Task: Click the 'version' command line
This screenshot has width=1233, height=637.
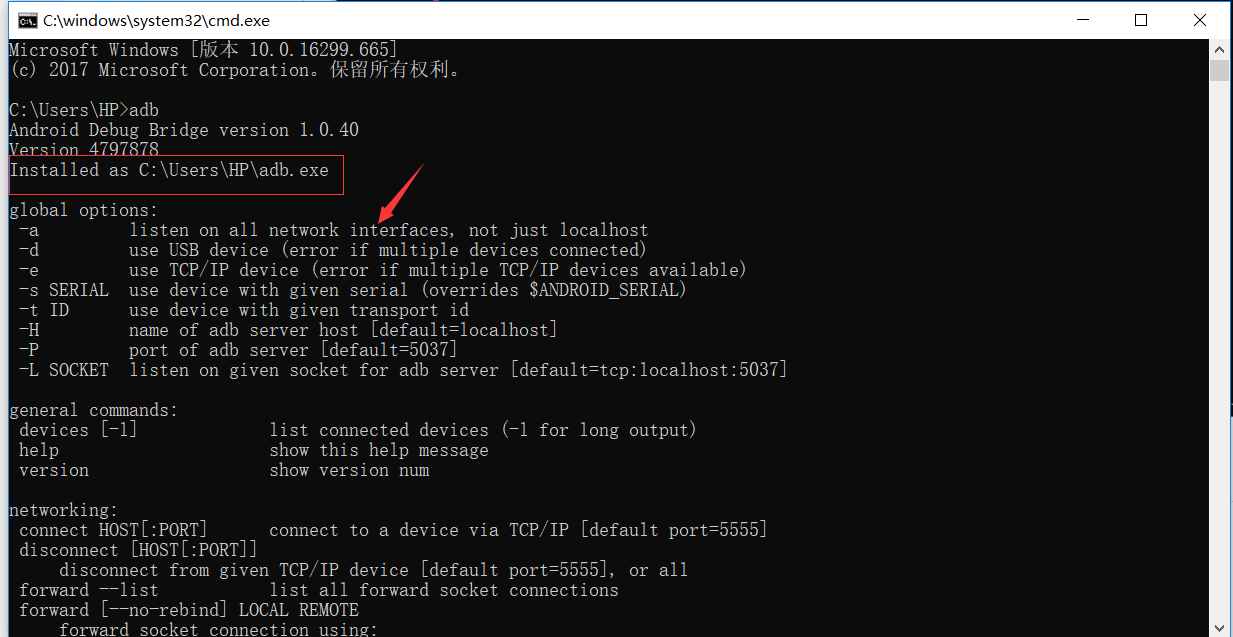Action: coord(53,469)
